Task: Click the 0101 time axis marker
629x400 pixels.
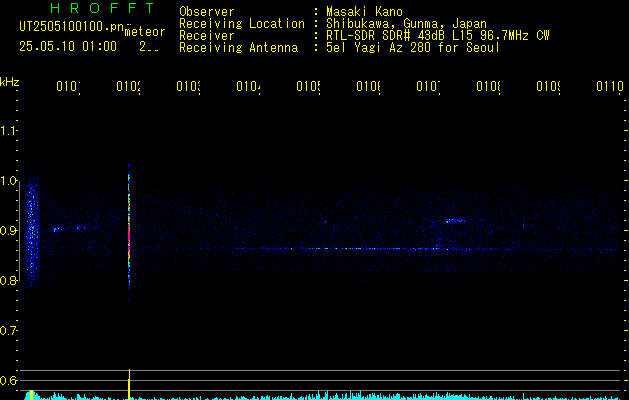Action: tap(68, 86)
